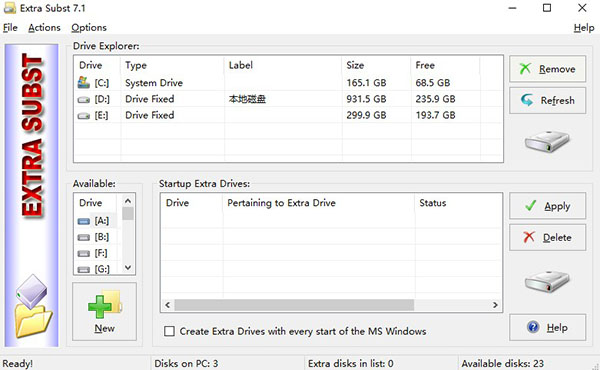600x370 pixels.
Task: Click 'Available disks: 23' status entry
Action: click(x=502, y=363)
